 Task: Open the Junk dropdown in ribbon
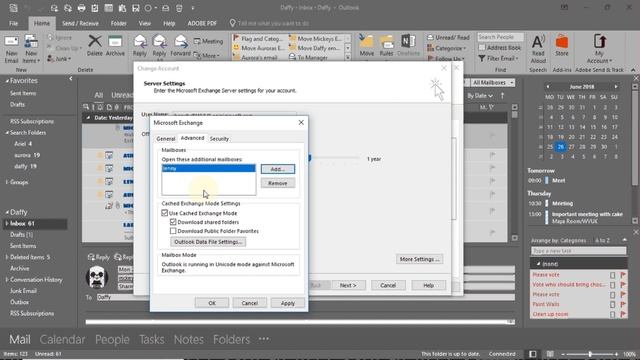point(60,59)
